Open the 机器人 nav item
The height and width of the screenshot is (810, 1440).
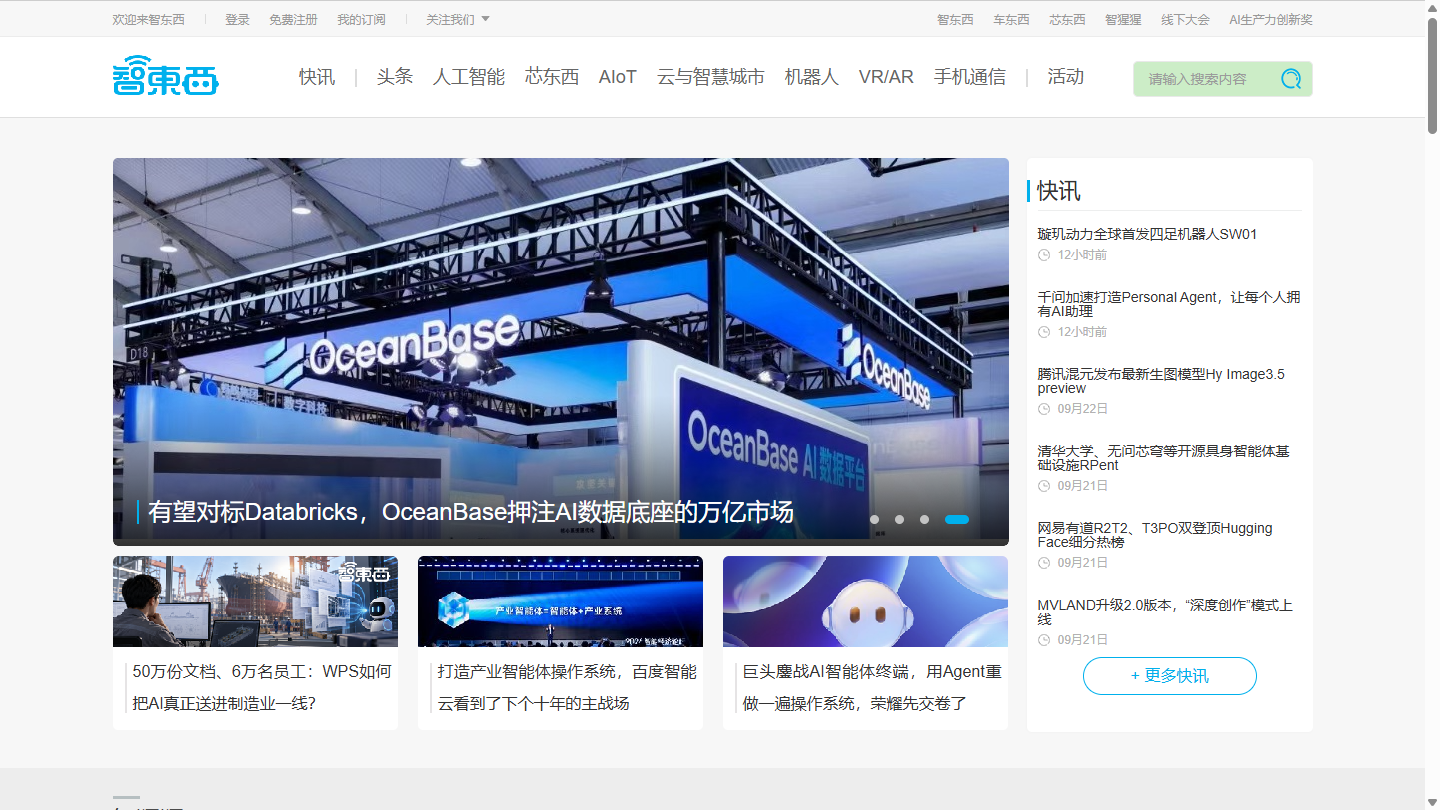812,77
